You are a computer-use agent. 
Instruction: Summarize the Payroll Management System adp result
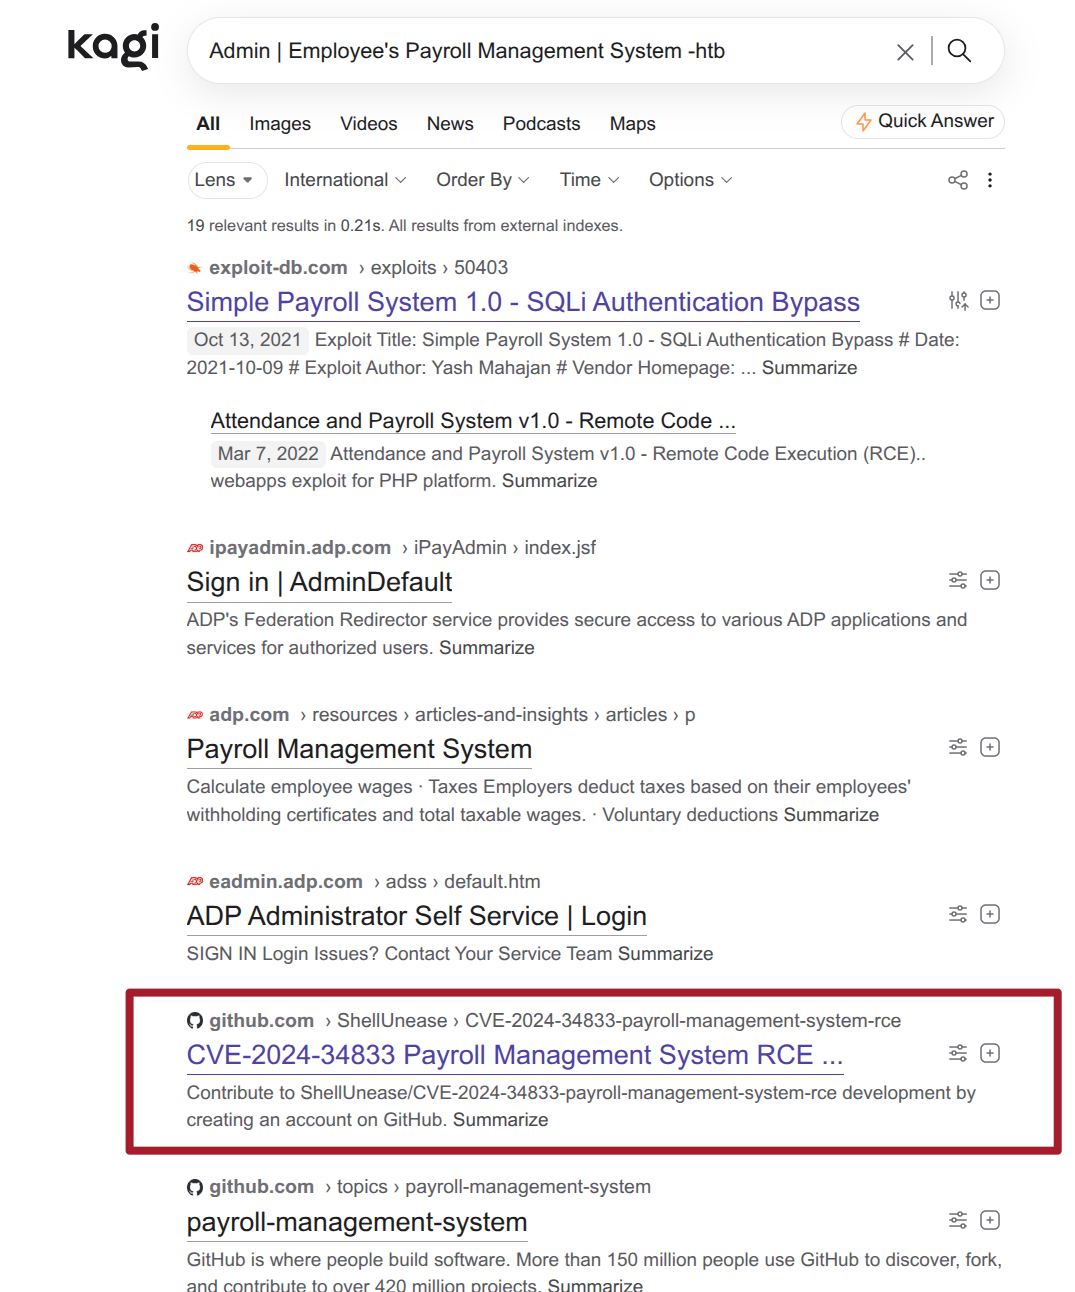pos(831,815)
